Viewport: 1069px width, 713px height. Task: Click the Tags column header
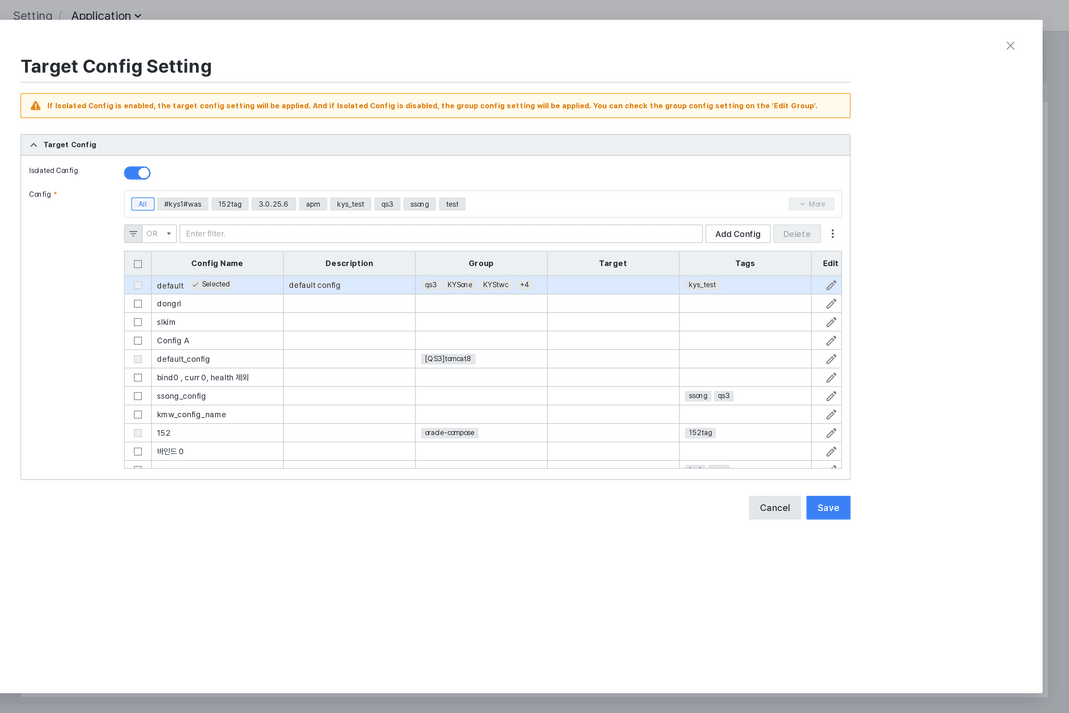pyautogui.click(x=744, y=263)
